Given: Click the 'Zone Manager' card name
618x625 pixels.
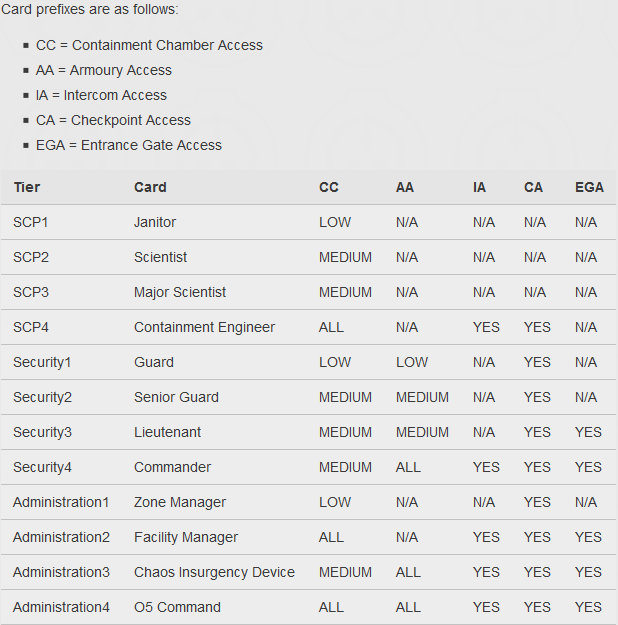Looking at the screenshot, I should [180, 502].
